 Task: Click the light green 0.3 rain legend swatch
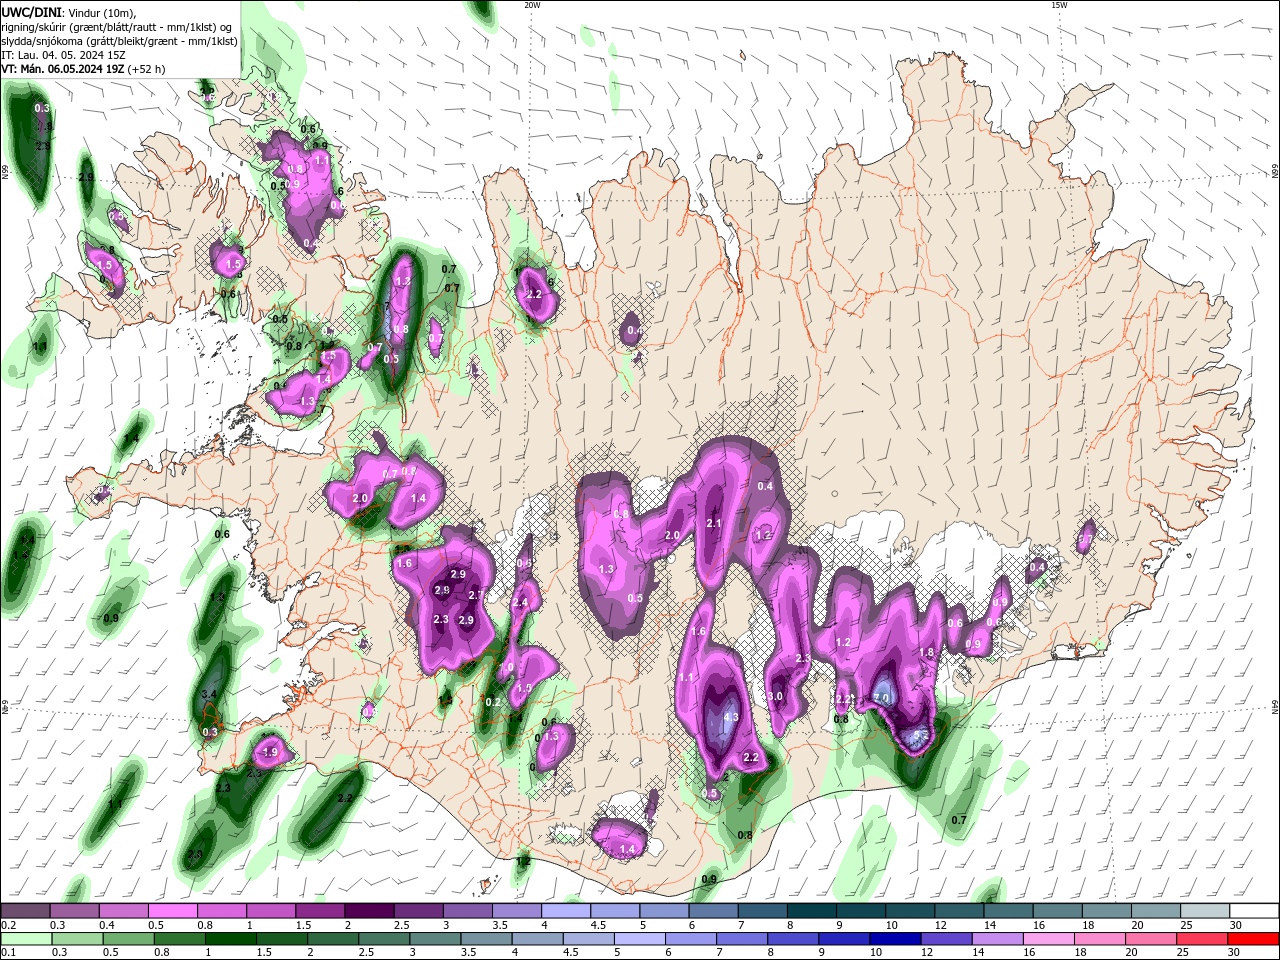(77, 939)
